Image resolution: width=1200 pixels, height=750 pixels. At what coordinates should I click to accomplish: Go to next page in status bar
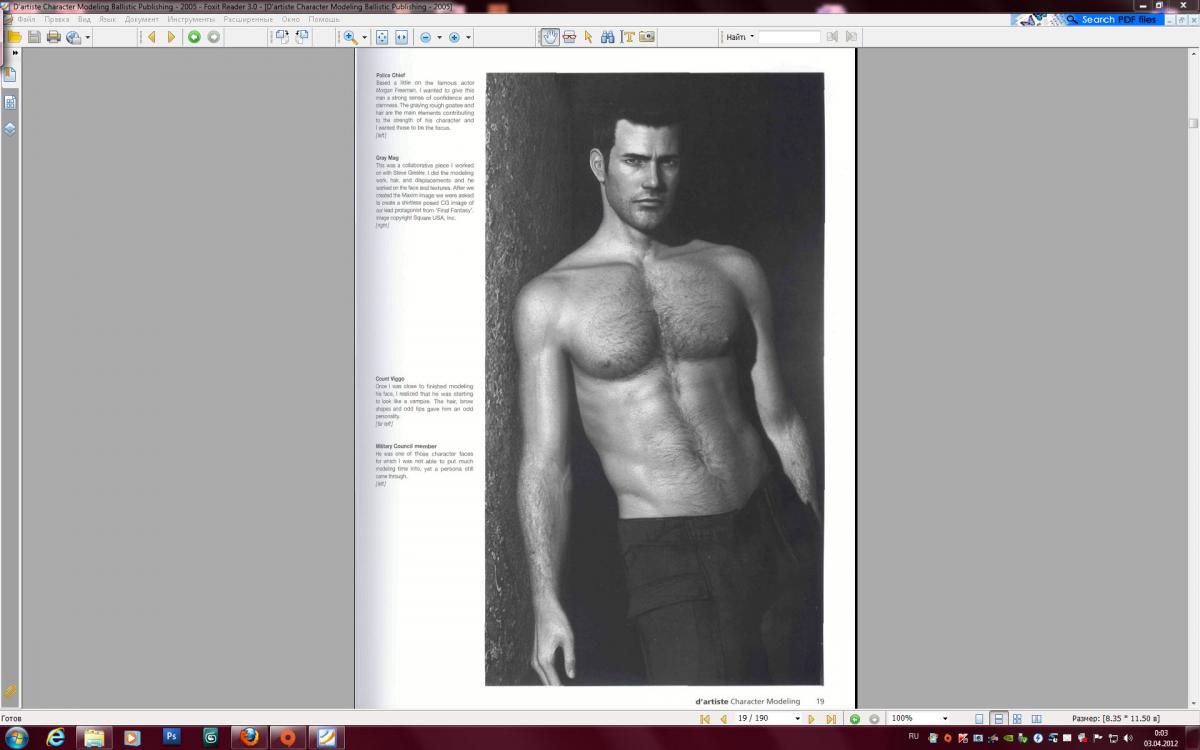pos(812,718)
